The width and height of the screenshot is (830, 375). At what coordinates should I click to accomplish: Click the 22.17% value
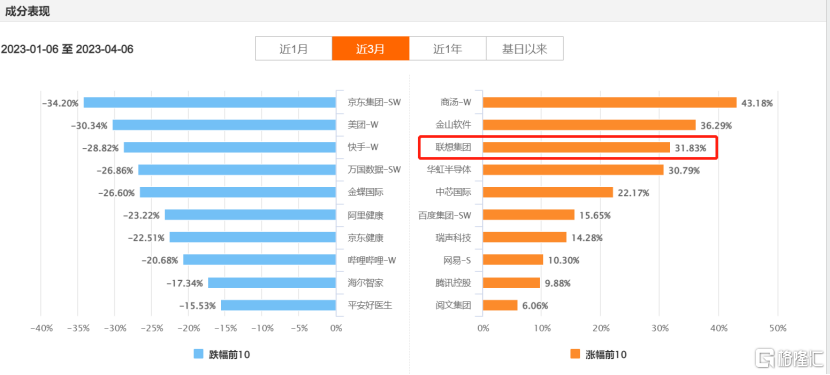click(634, 193)
